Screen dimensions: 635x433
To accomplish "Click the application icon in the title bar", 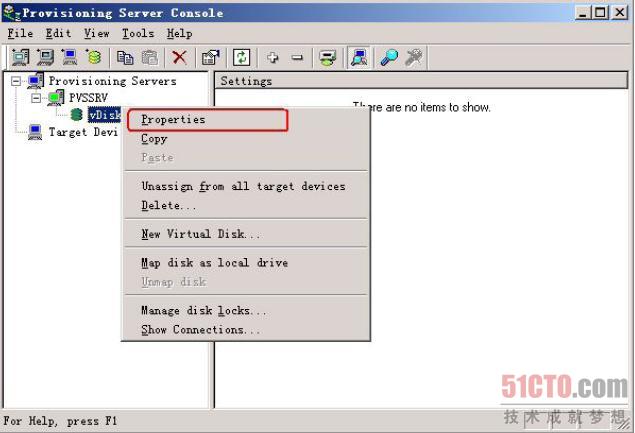I will pyautogui.click(x=11, y=13).
